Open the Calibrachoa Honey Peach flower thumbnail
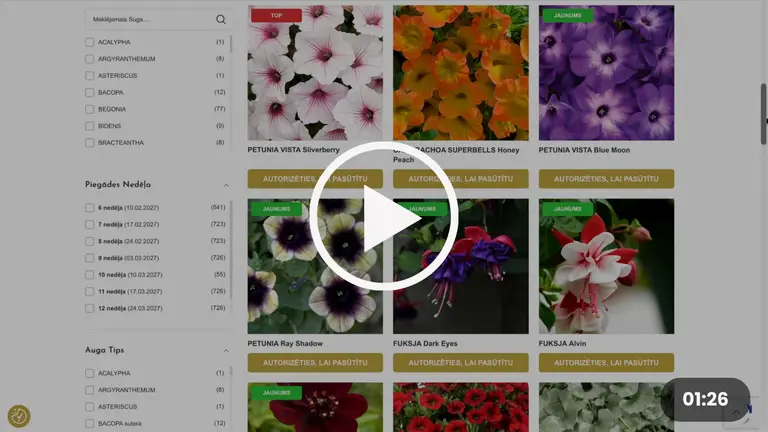 [x=460, y=73]
